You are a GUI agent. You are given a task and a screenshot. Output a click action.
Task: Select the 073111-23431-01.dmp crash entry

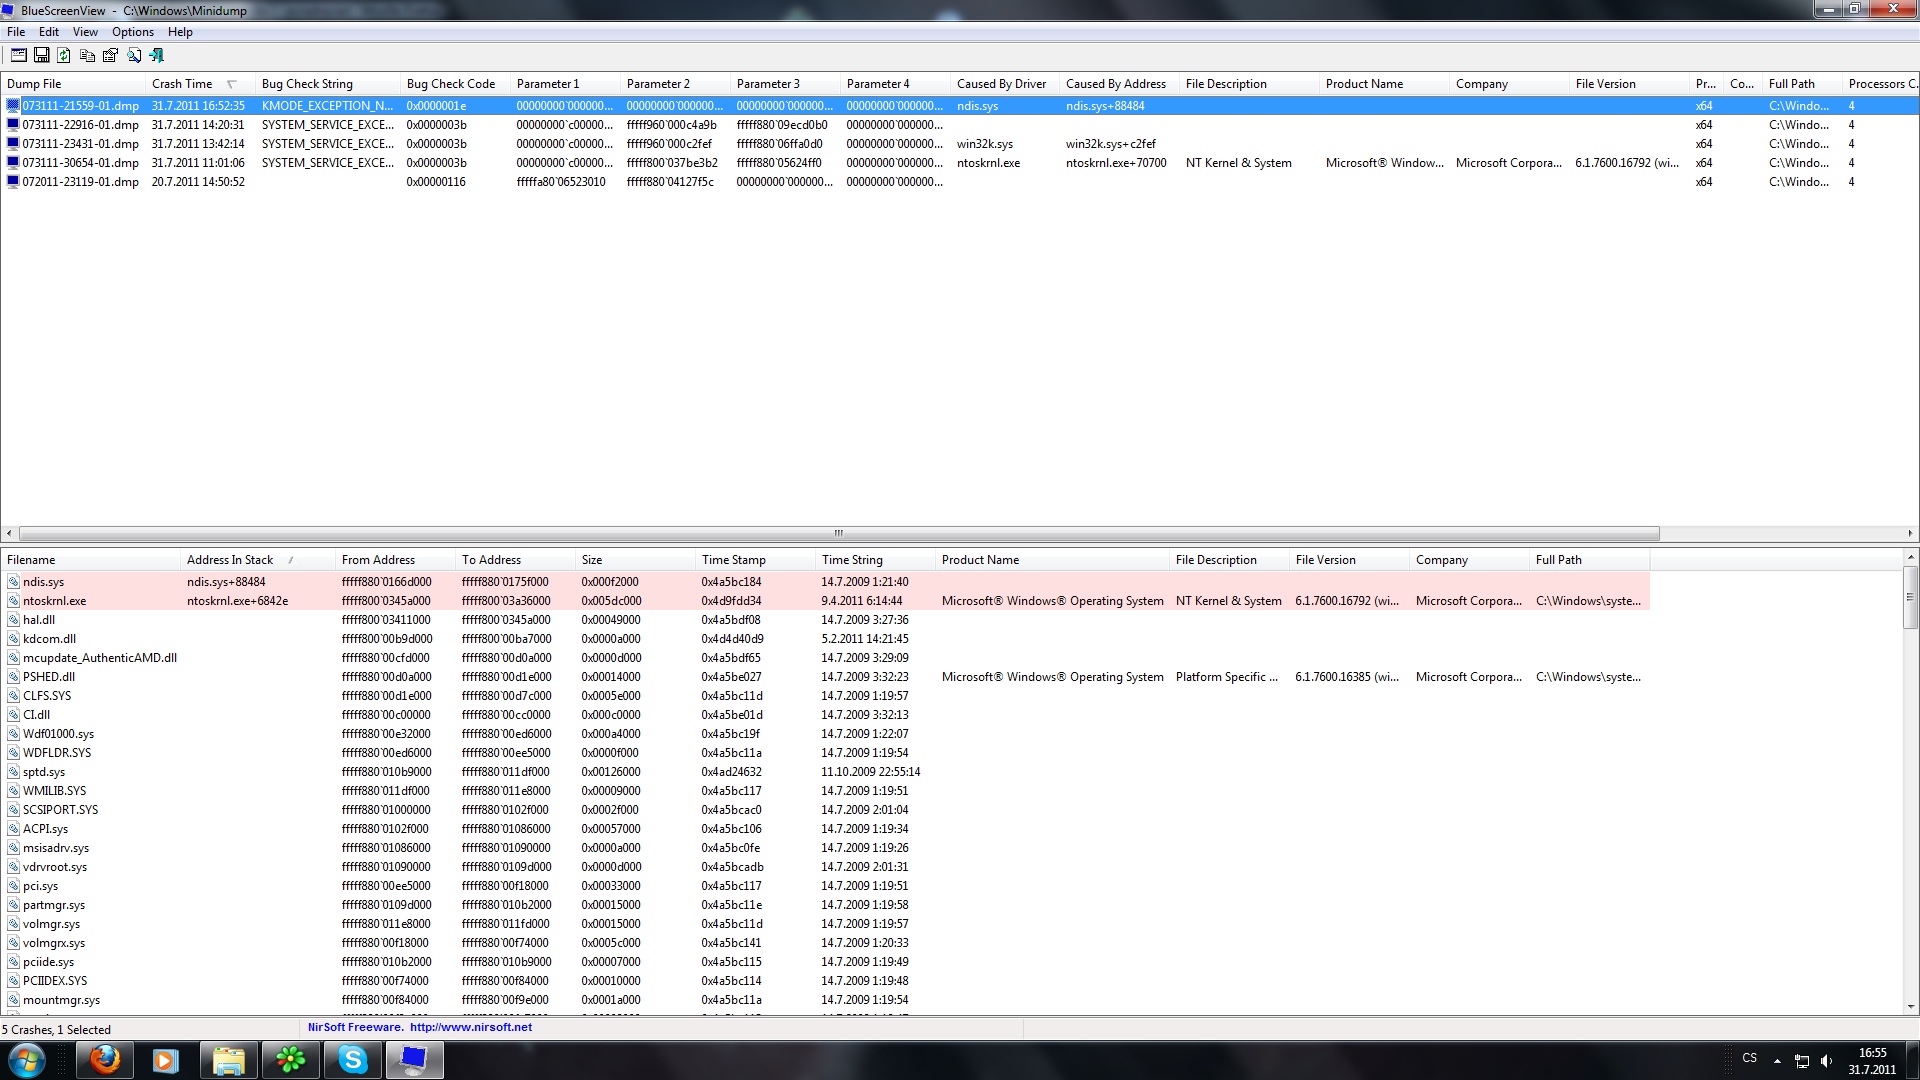[x=80, y=144]
